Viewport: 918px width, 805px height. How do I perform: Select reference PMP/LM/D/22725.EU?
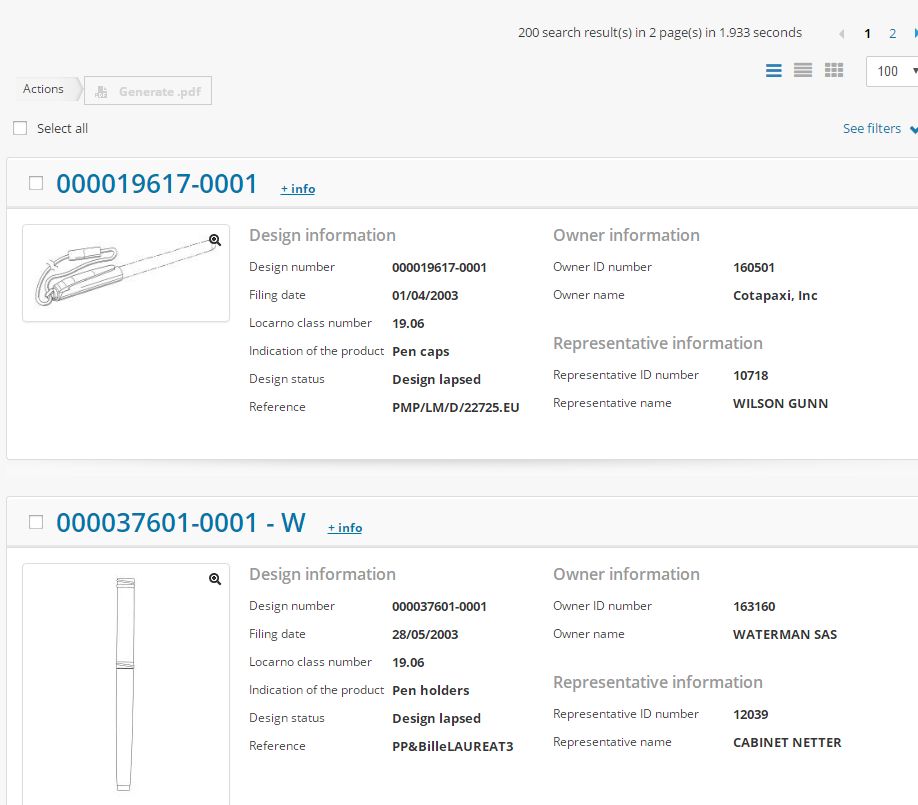(x=455, y=407)
